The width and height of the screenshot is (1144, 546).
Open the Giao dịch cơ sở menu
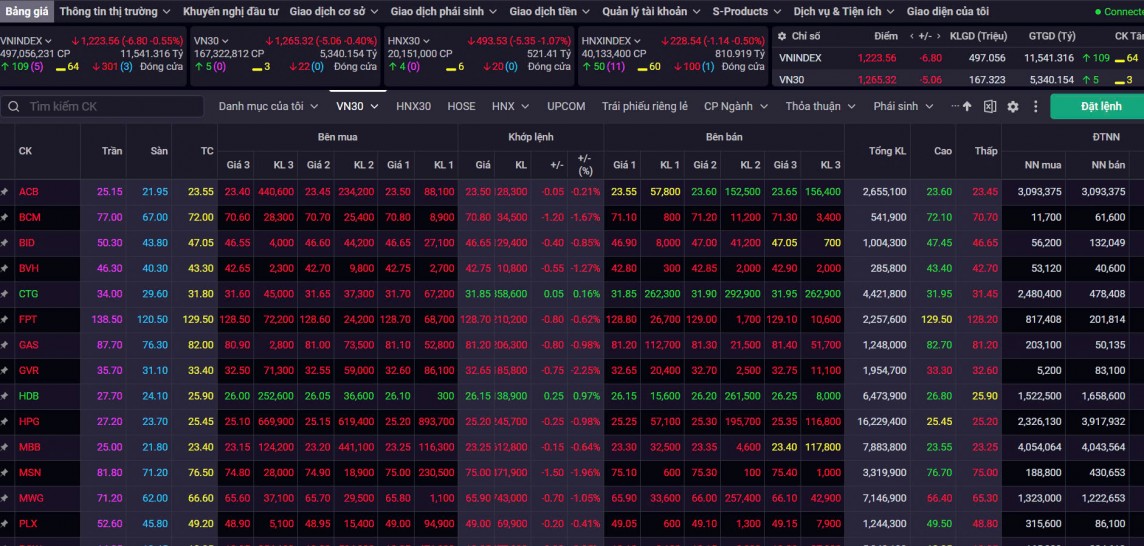tap(334, 11)
